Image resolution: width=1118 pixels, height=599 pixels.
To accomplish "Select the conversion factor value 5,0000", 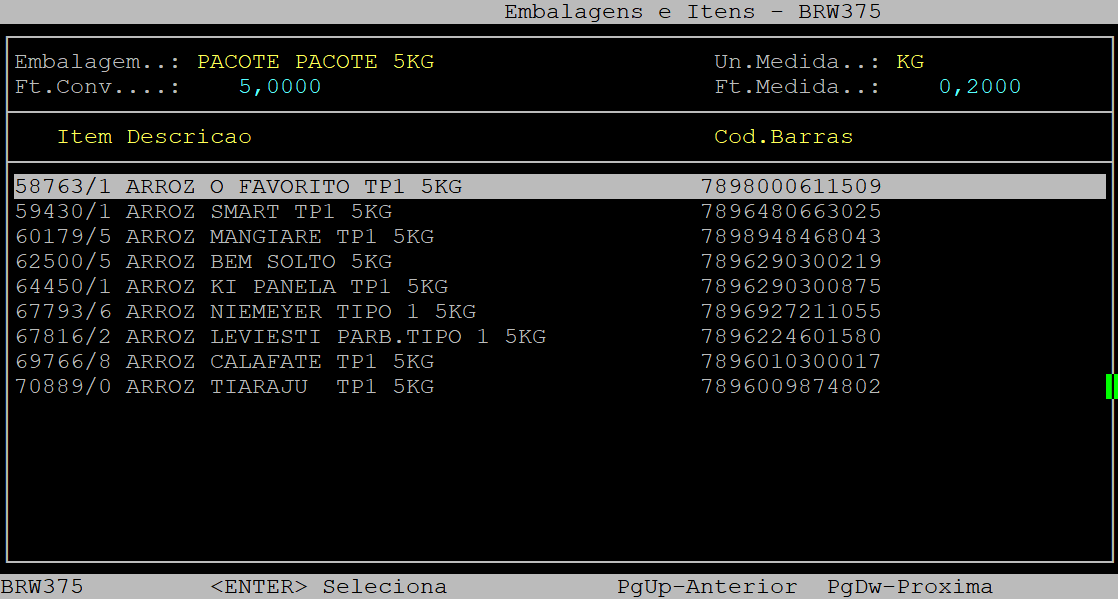I will 280,87.
